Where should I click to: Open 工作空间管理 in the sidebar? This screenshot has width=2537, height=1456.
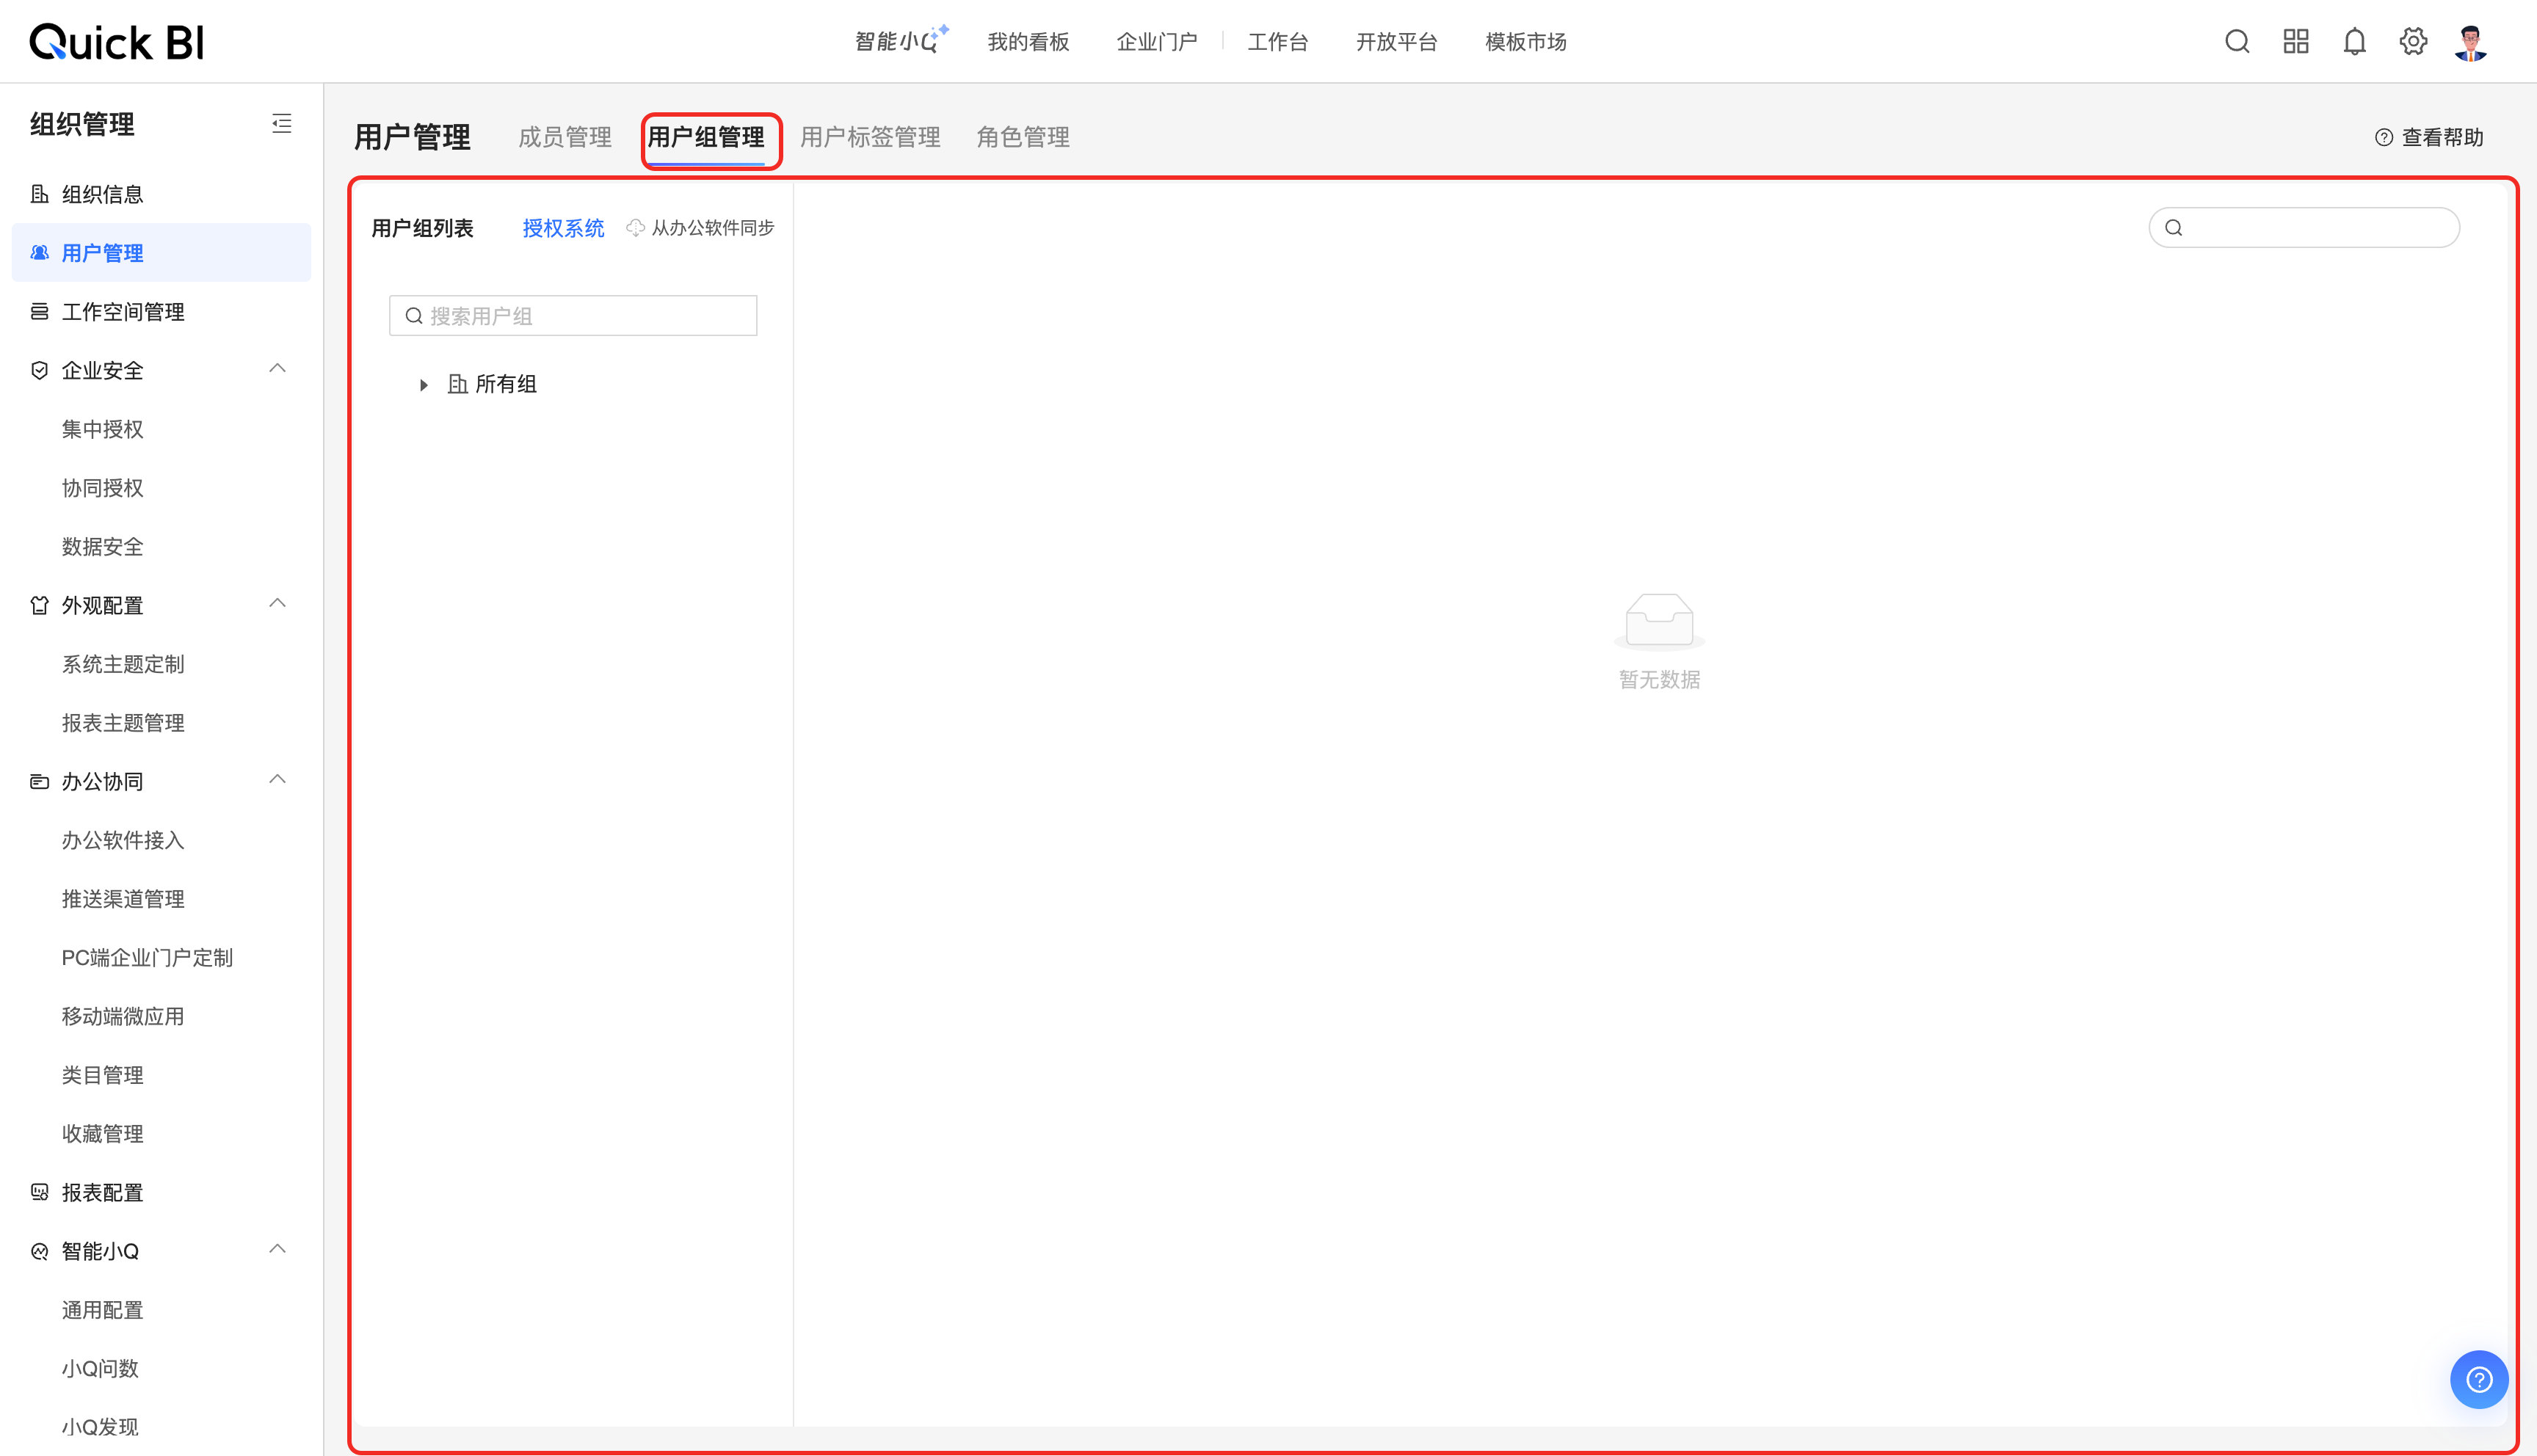pos(123,312)
